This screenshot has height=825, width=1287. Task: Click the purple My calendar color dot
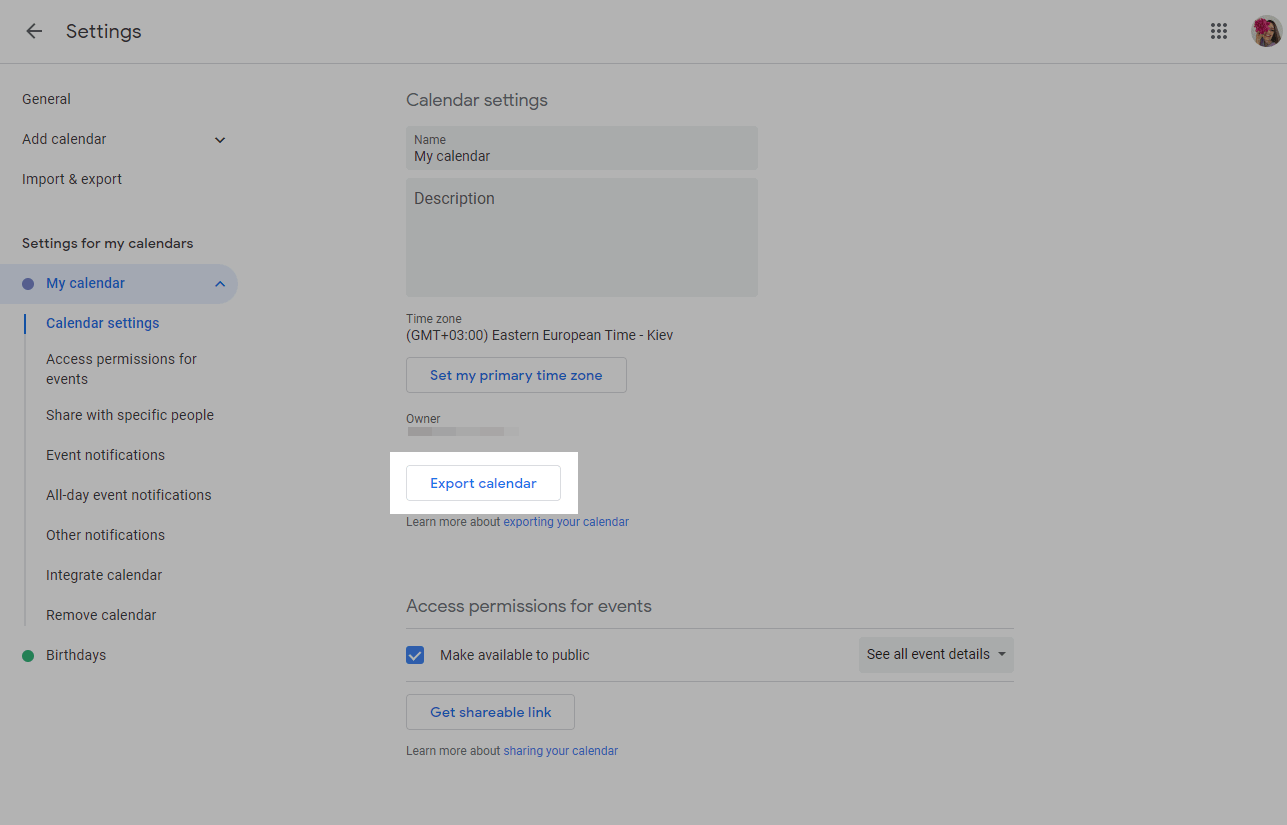(28, 284)
